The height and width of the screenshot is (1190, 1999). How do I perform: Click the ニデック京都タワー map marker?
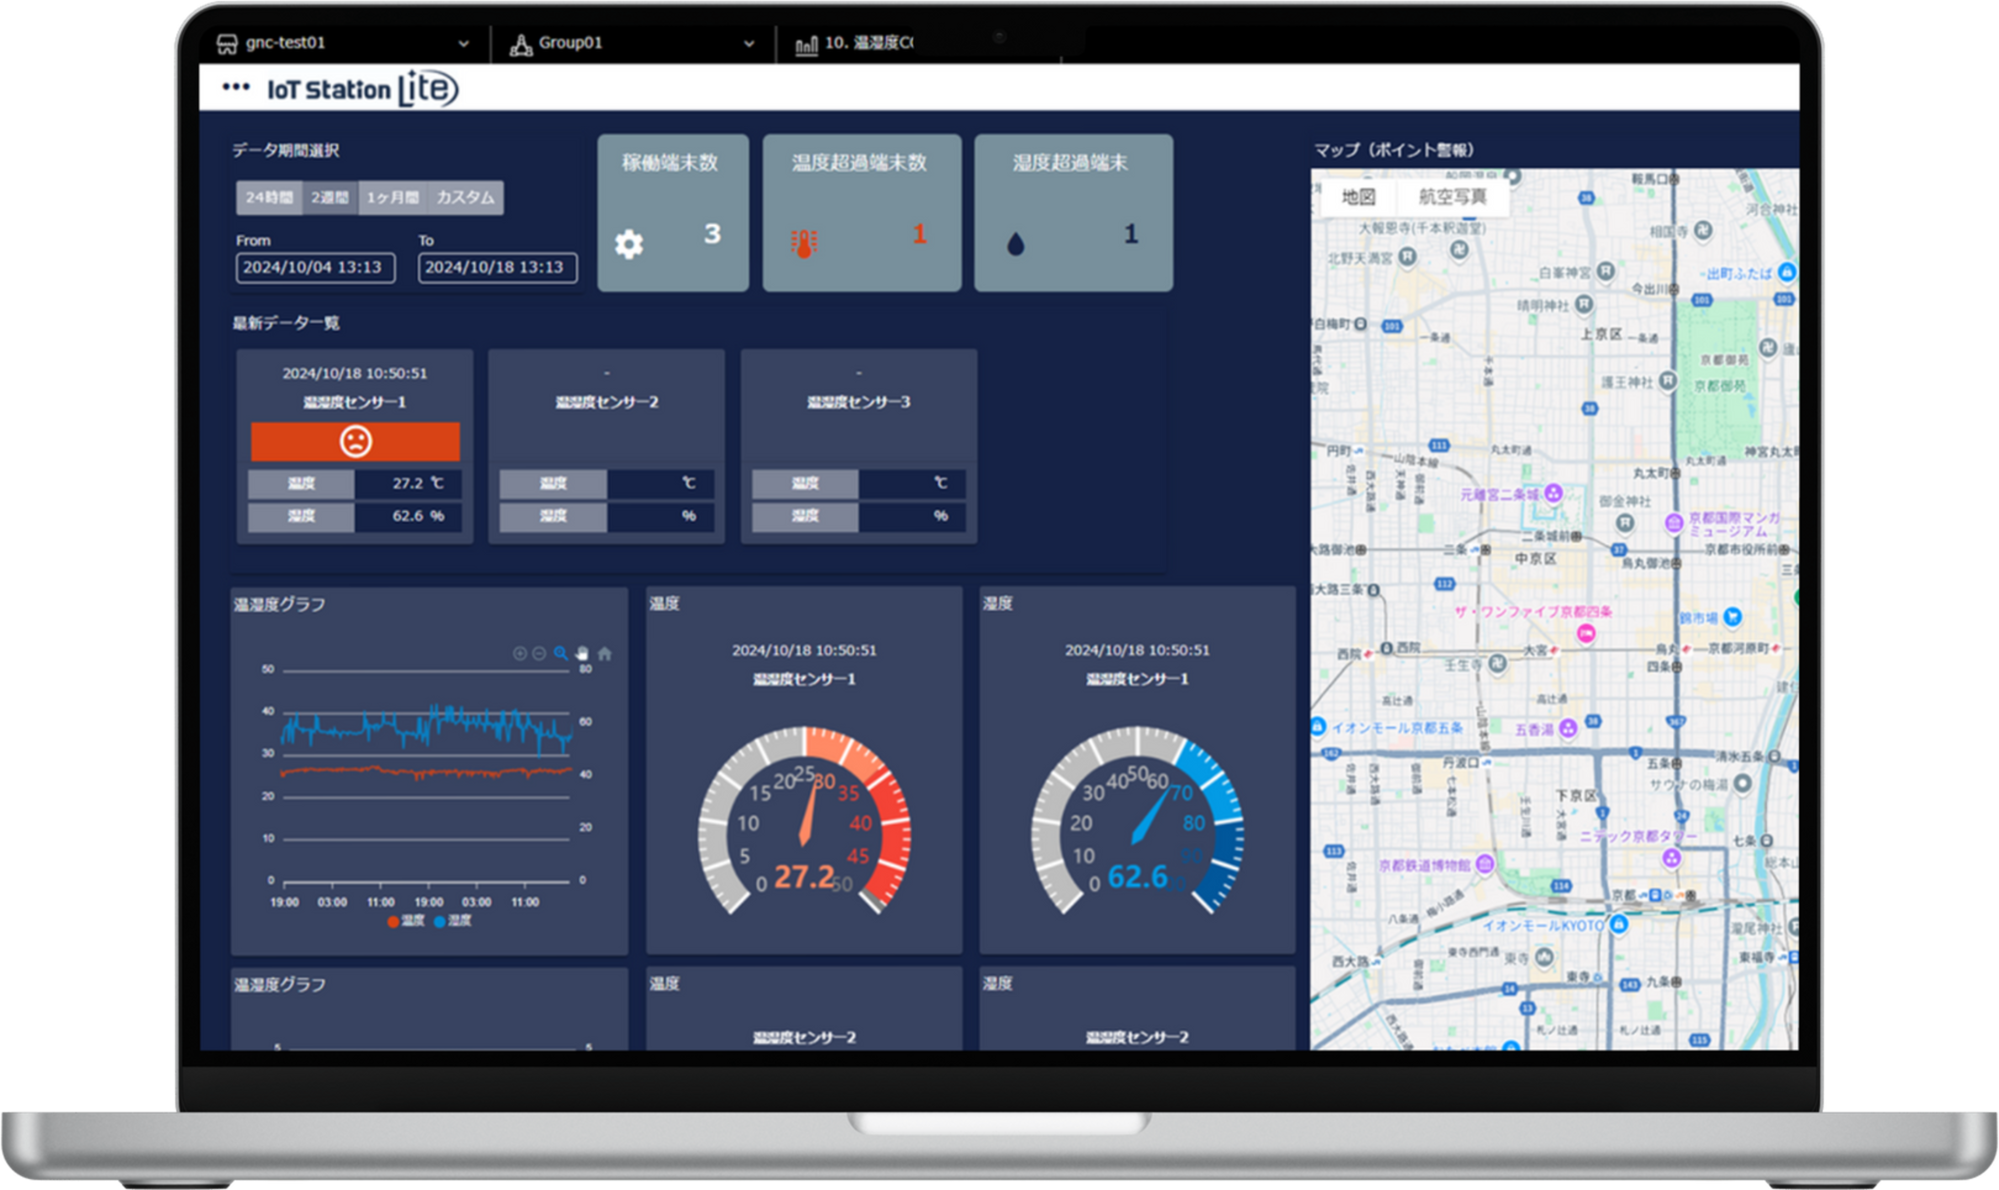coord(1671,858)
